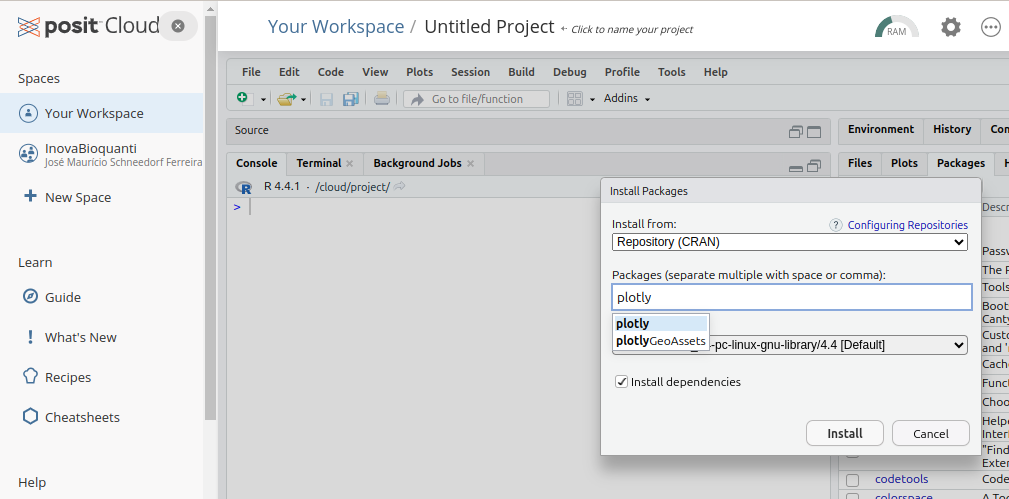Image resolution: width=1009 pixels, height=499 pixels.
Task: Open the Code menu
Action: 331,72
